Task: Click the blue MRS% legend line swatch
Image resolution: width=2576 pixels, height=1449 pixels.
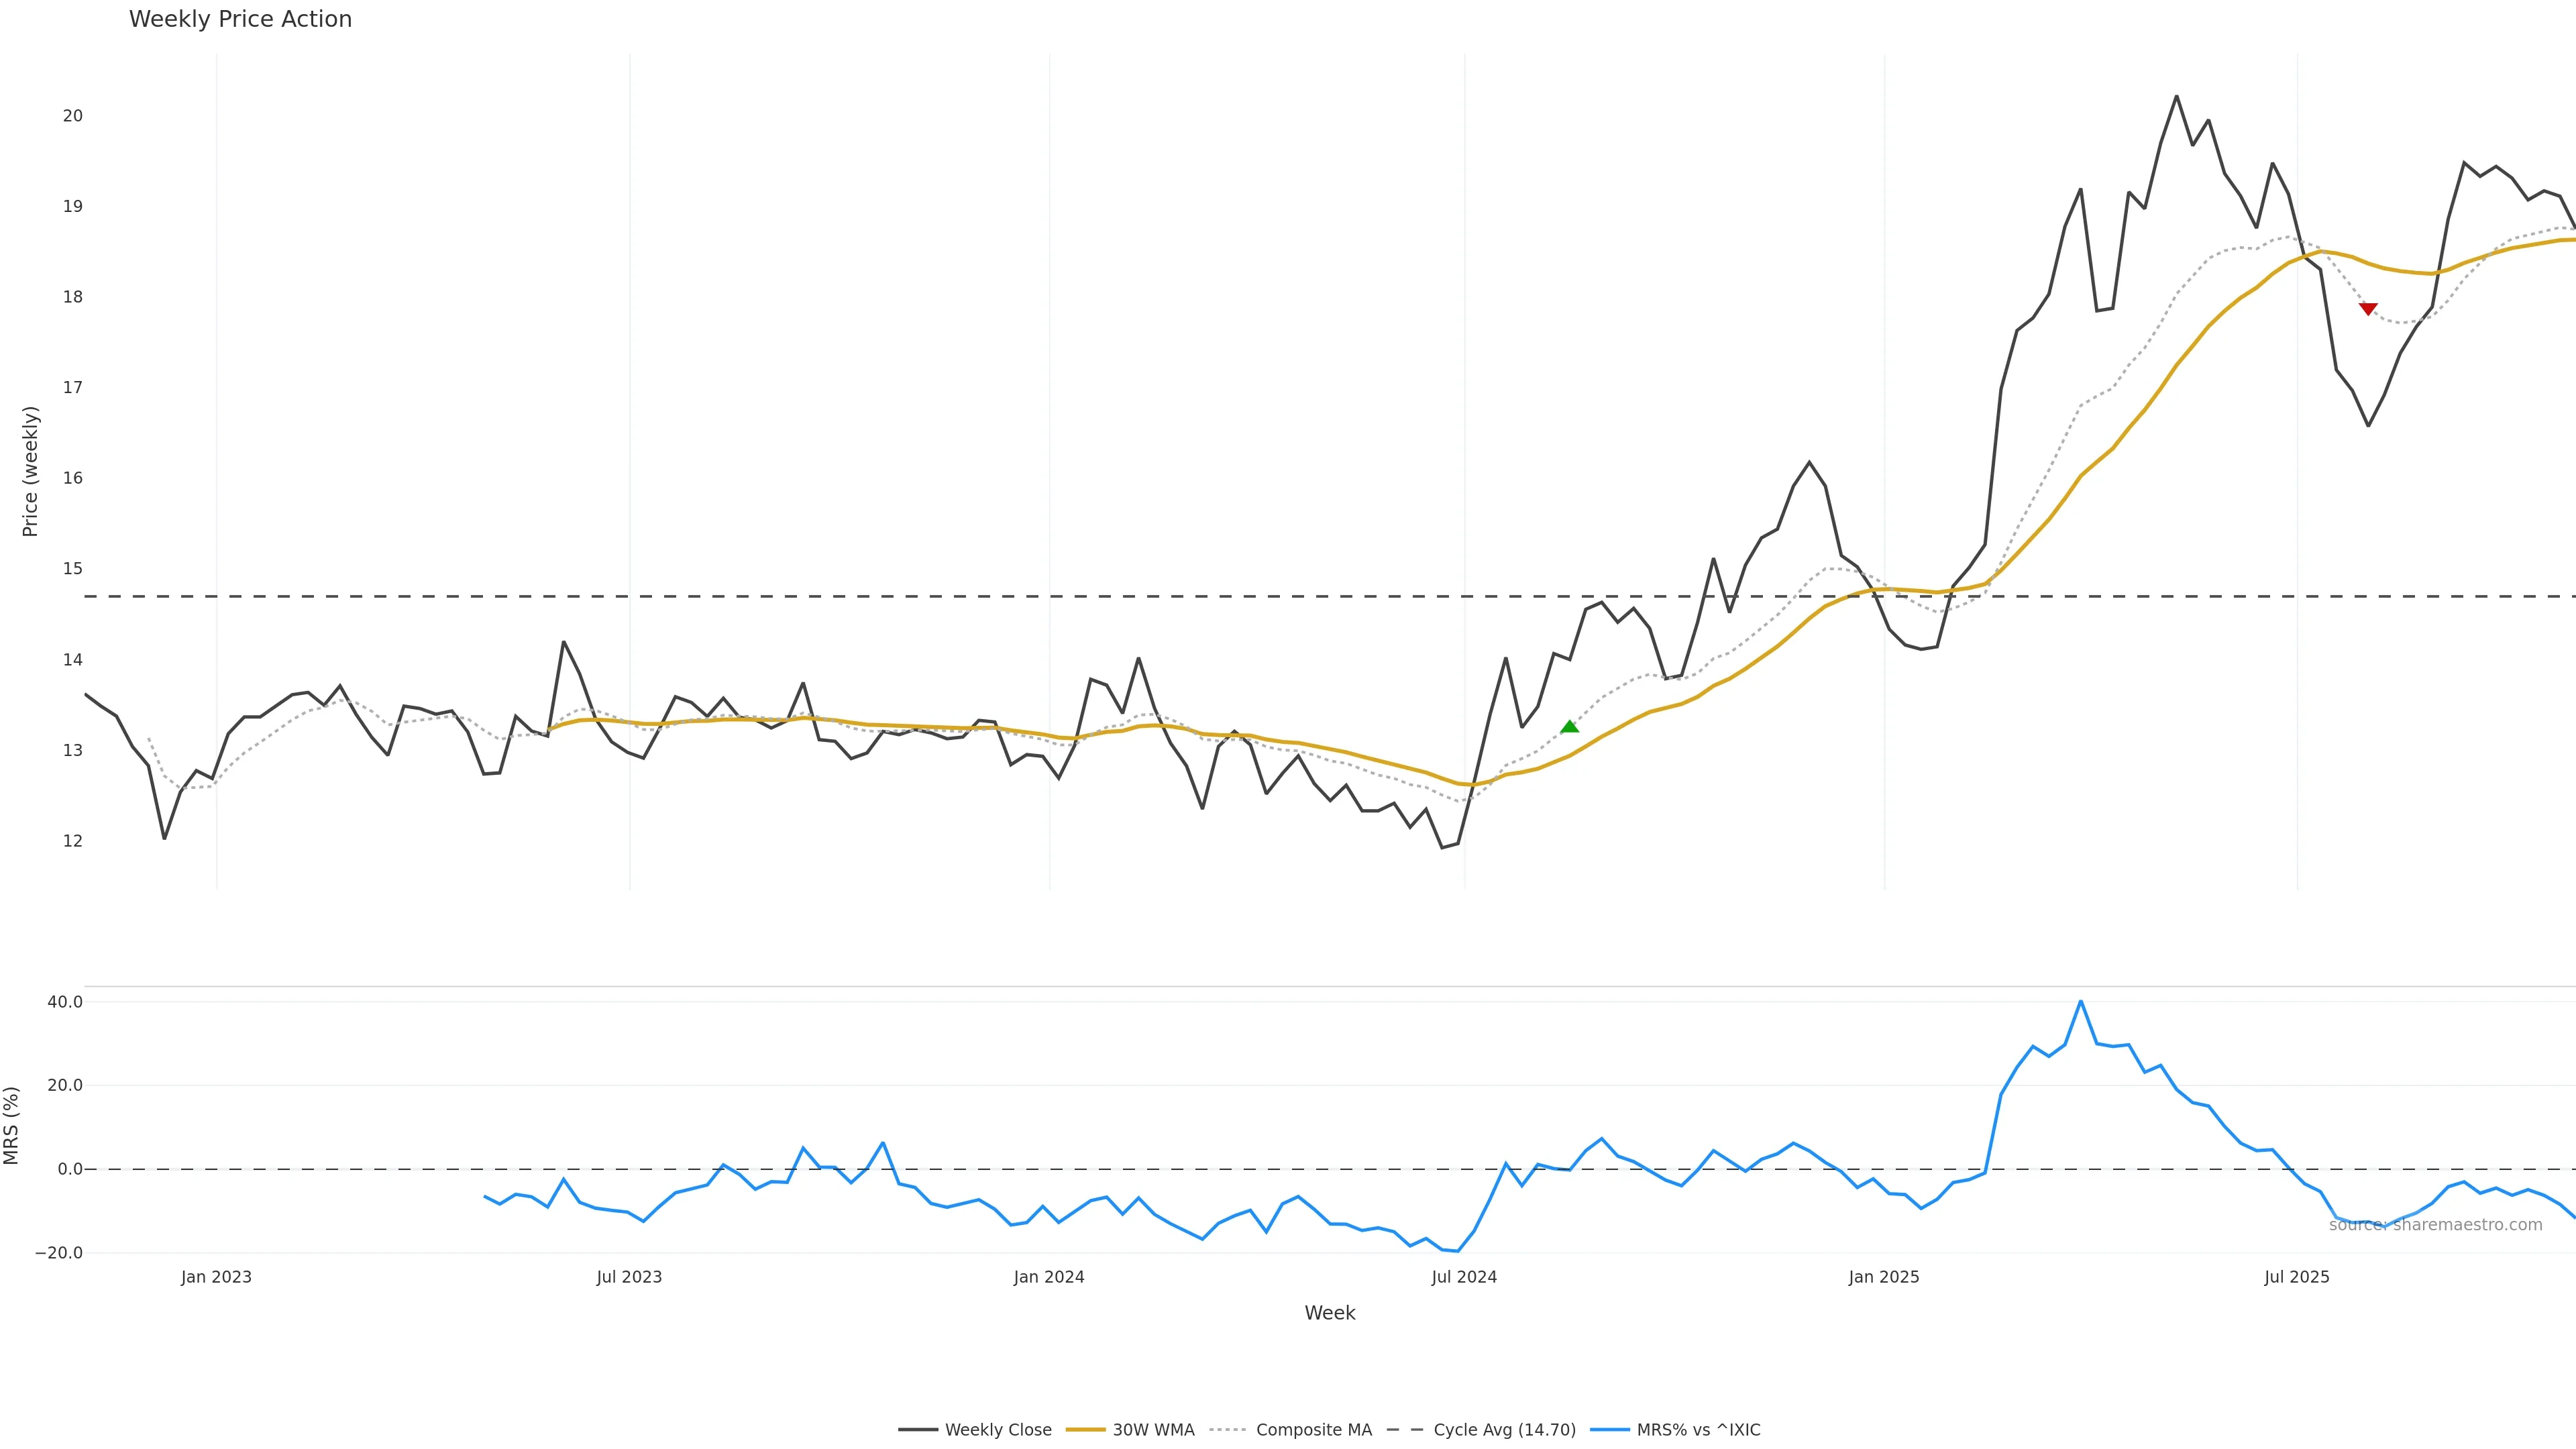Action: point(1609,1430)
